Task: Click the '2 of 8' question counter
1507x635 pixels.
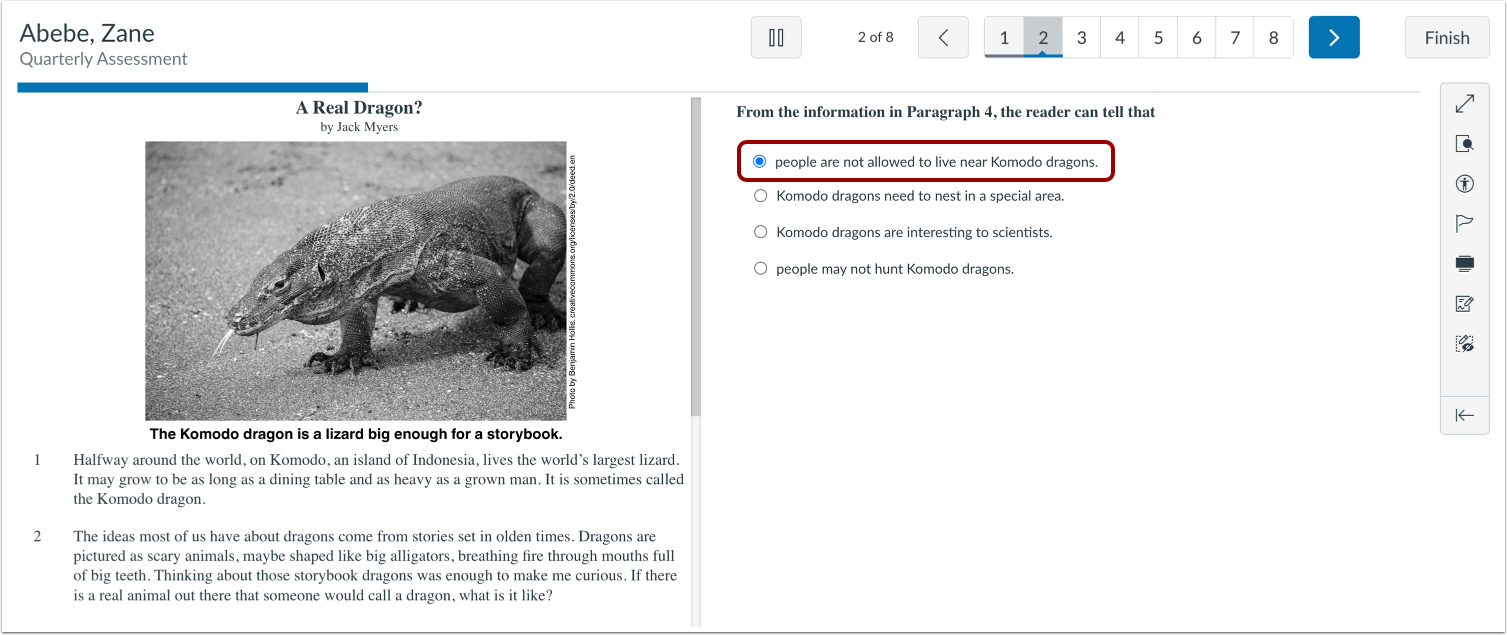Action: click(x=876, y=38)
